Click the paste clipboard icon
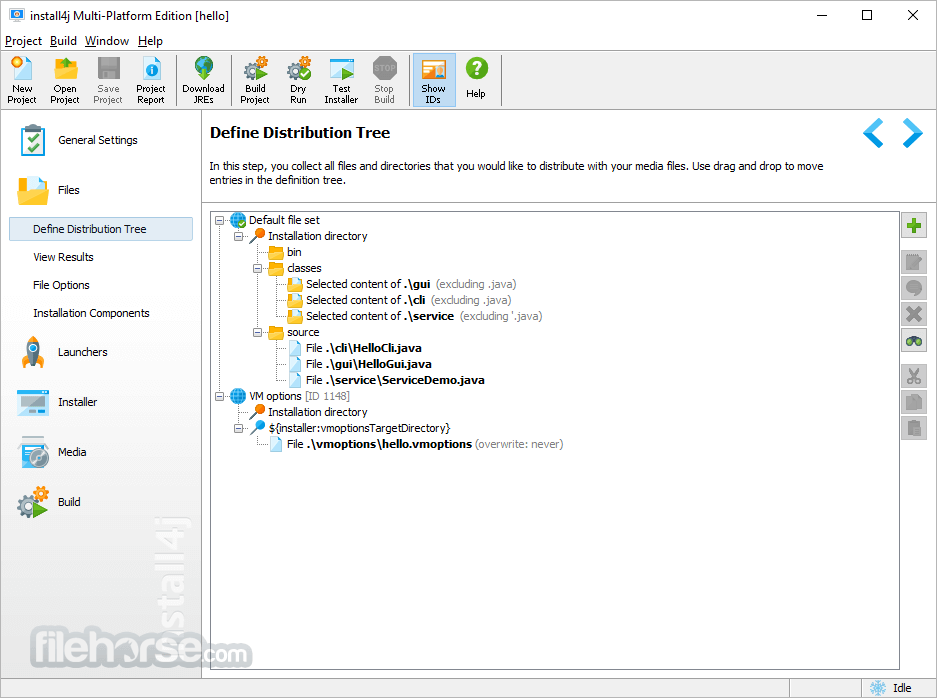The height and width of the screenshot is (698, 937). click(x=914, y=428)
